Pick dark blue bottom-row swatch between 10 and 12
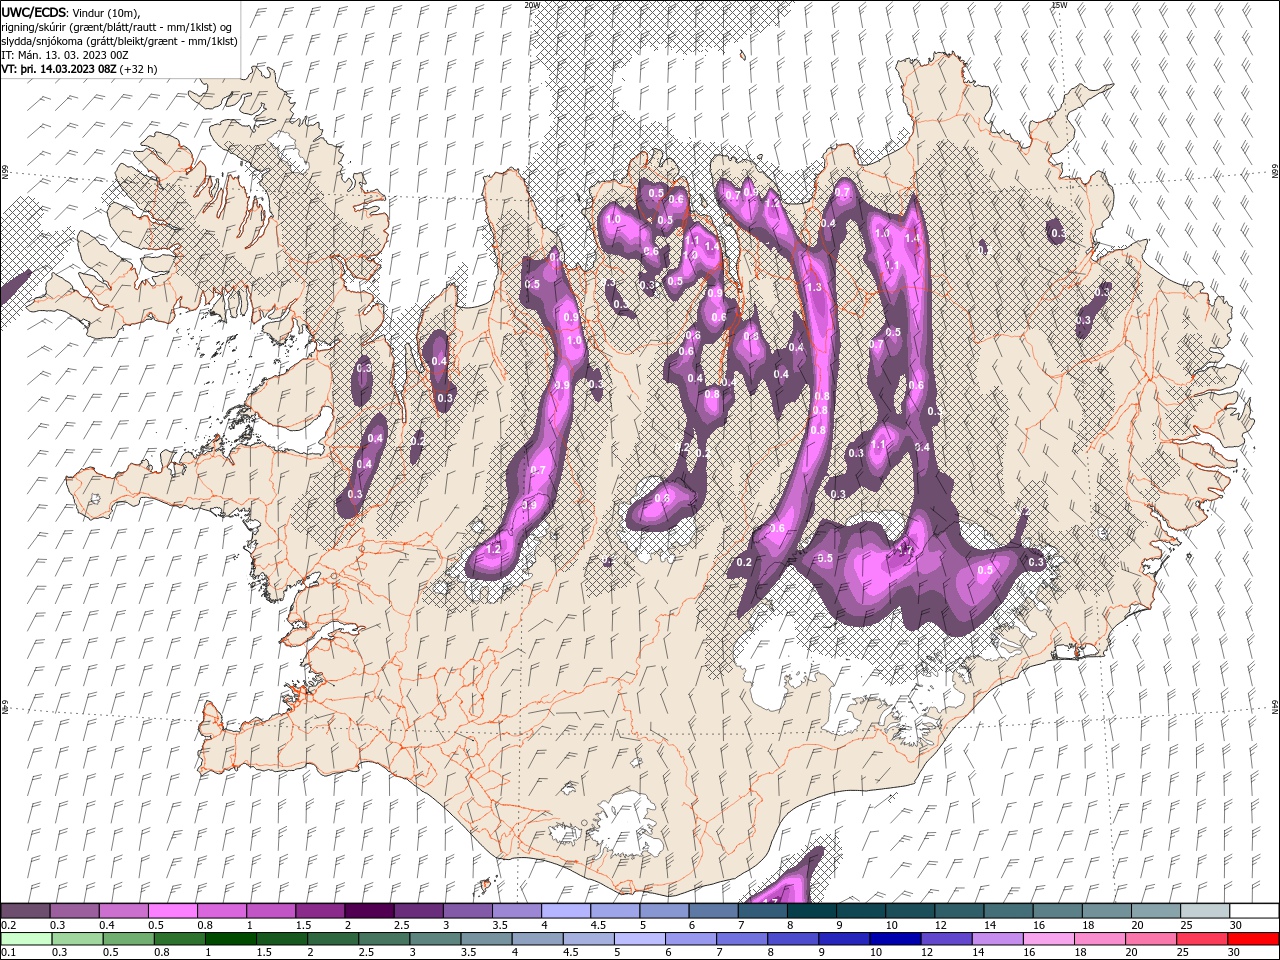Screen dimensions: 1280x960 point(897,939)
